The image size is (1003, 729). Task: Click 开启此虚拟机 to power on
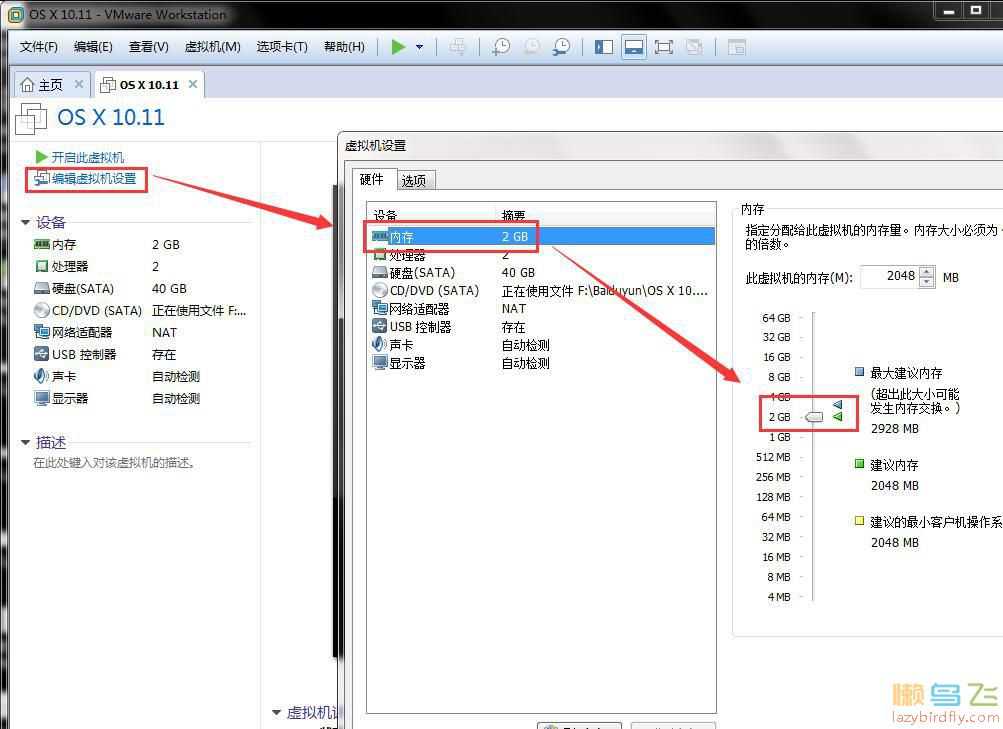point(80,157)
